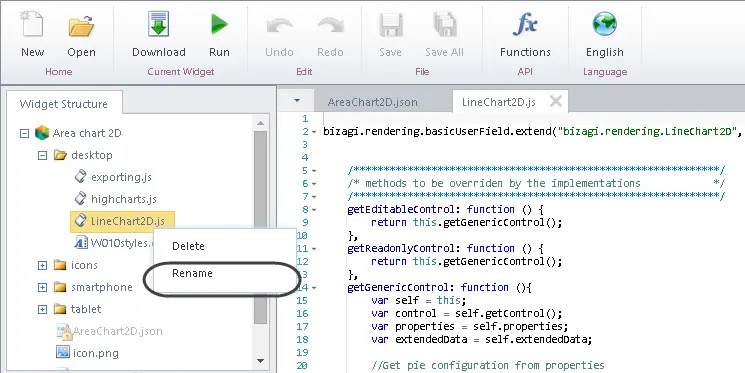Open the editor tab list dropdown arrow
Viewport: 745px width, 373px height.
(x=297, y=101)
